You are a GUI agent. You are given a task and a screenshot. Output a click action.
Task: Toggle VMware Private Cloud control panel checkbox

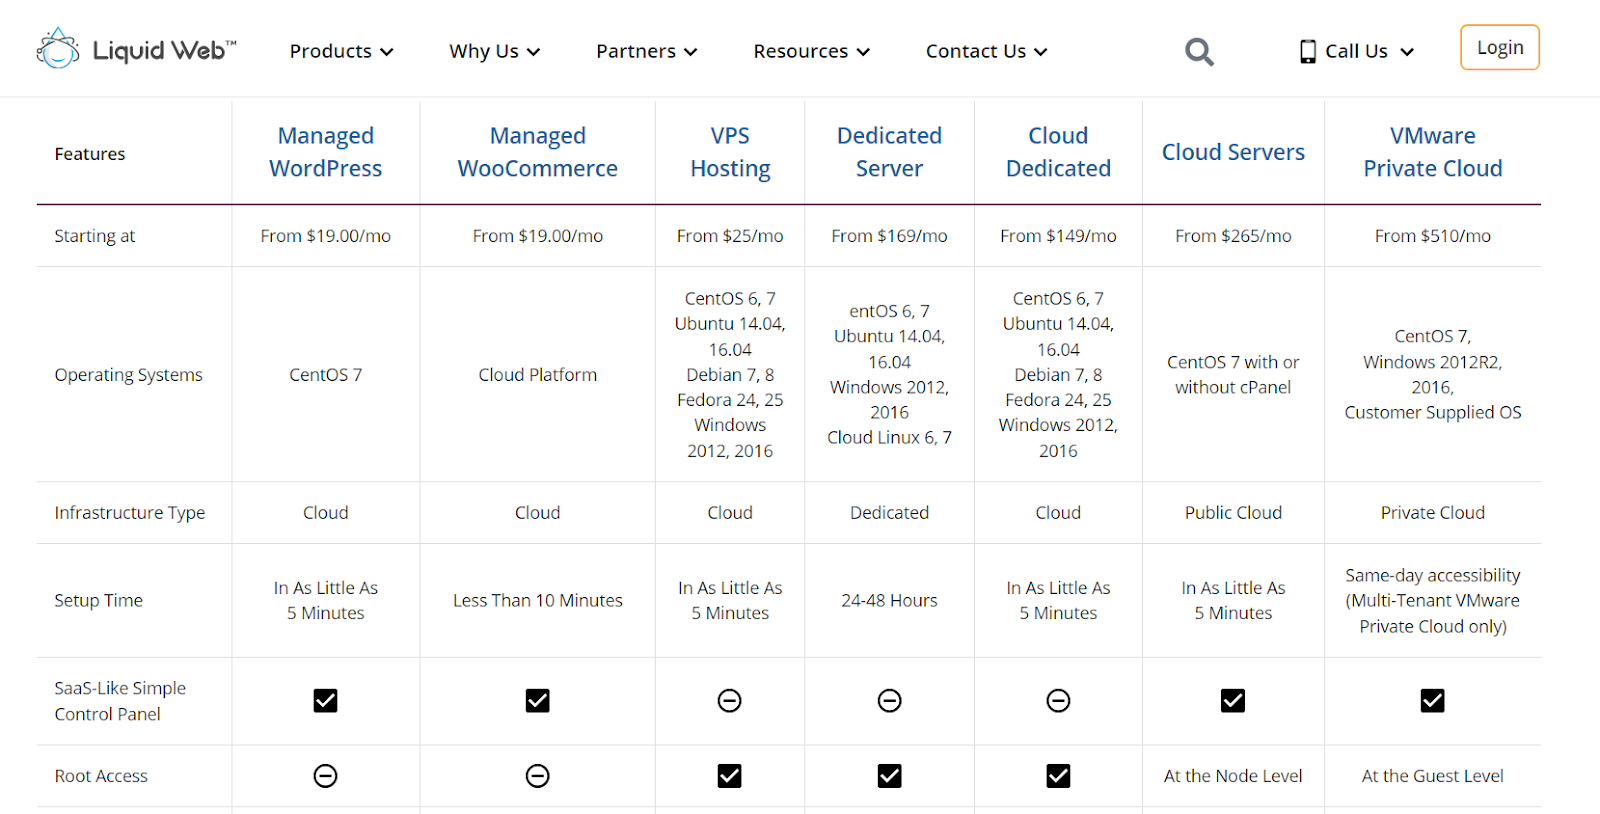[1433, 701]
